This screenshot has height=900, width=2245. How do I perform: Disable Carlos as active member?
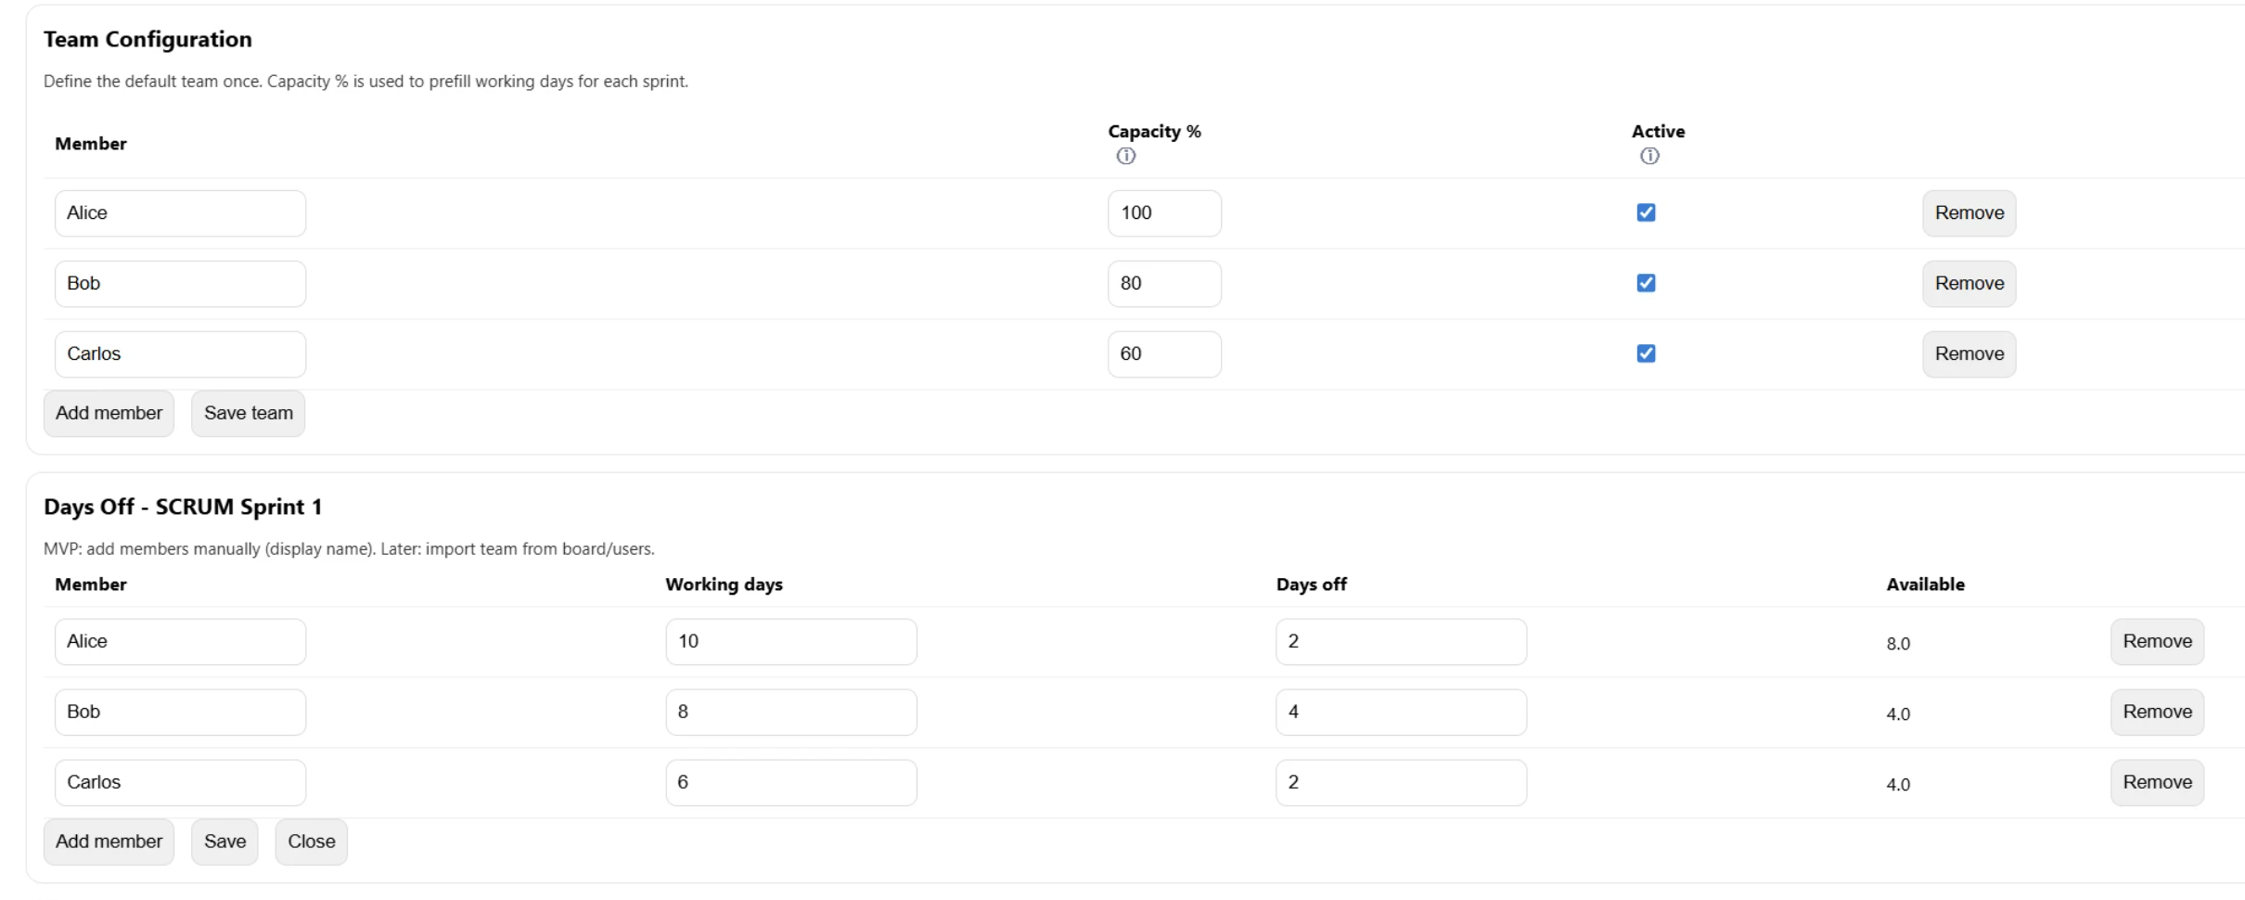click(1646, 354)
